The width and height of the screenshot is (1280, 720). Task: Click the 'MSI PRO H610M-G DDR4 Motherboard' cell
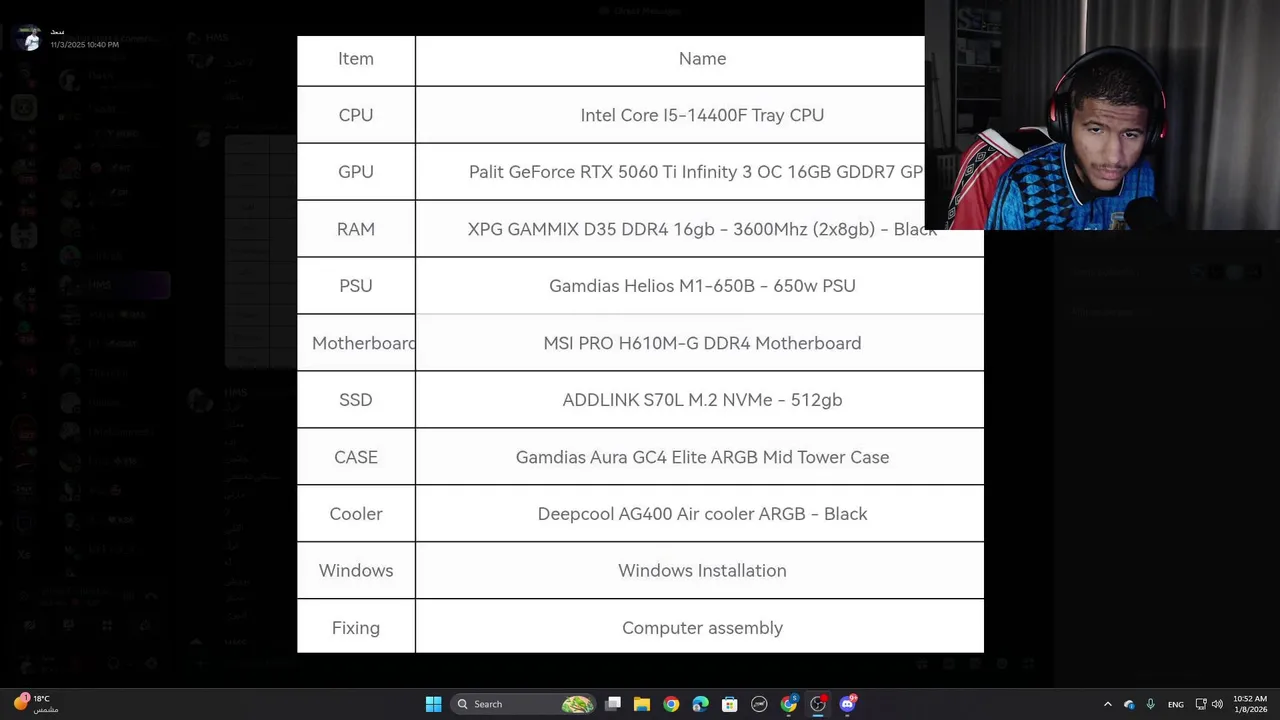click(x=700, y=343)
